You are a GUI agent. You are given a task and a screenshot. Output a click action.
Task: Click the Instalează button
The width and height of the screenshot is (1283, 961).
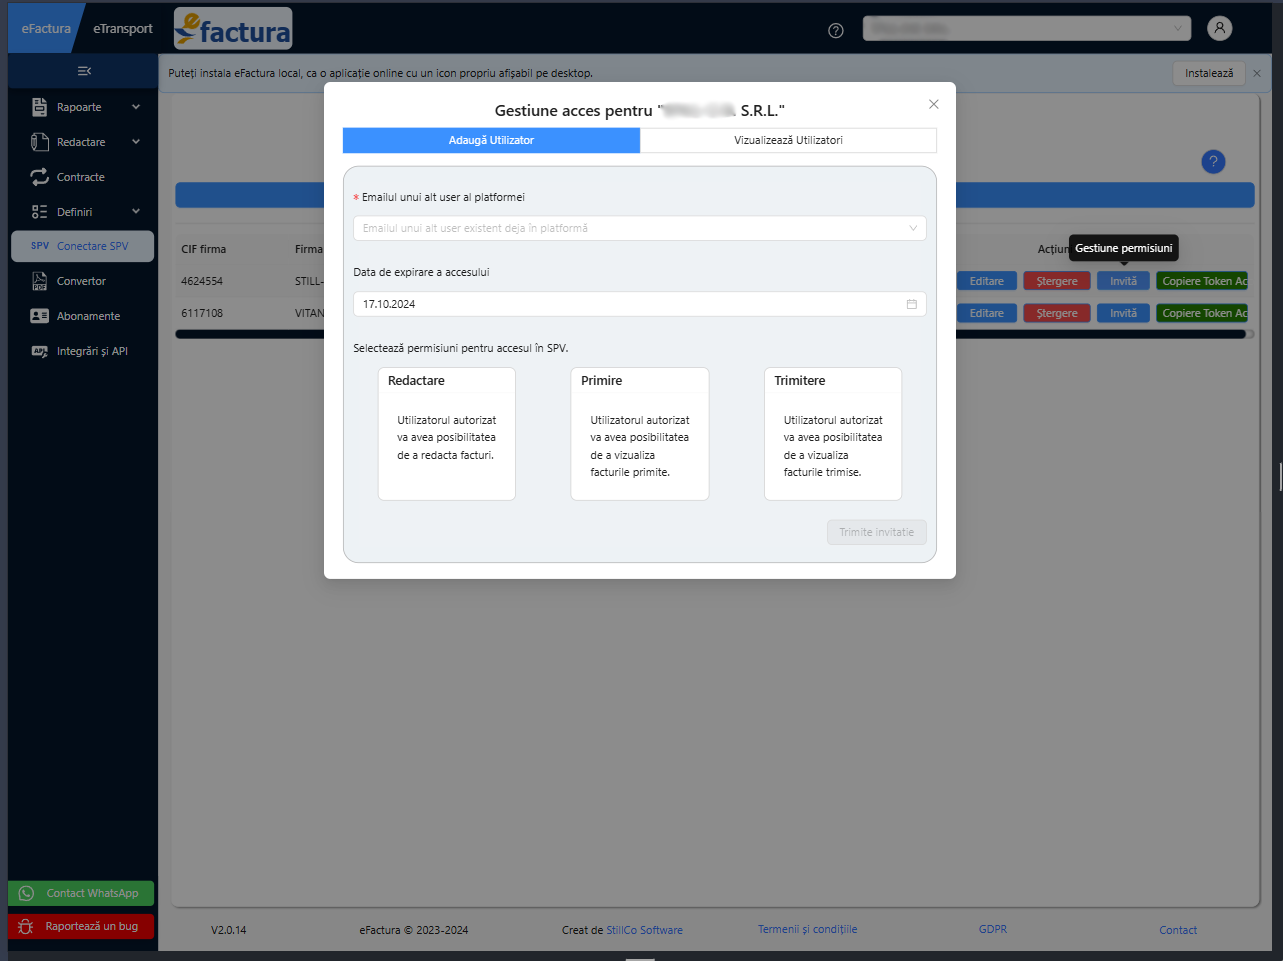(1208, 73)
